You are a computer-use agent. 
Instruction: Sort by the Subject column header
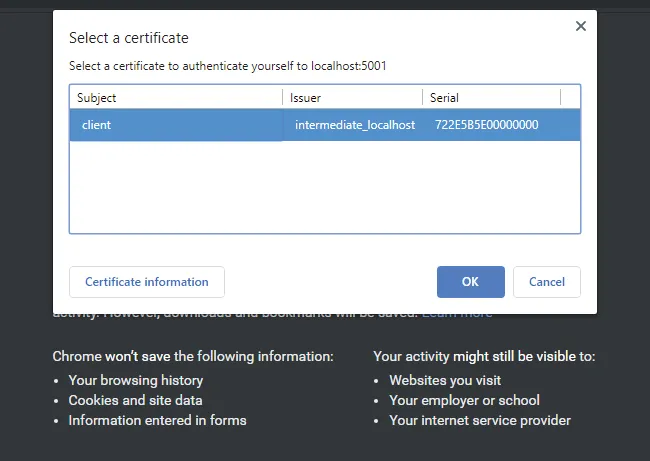coord(175,98)
